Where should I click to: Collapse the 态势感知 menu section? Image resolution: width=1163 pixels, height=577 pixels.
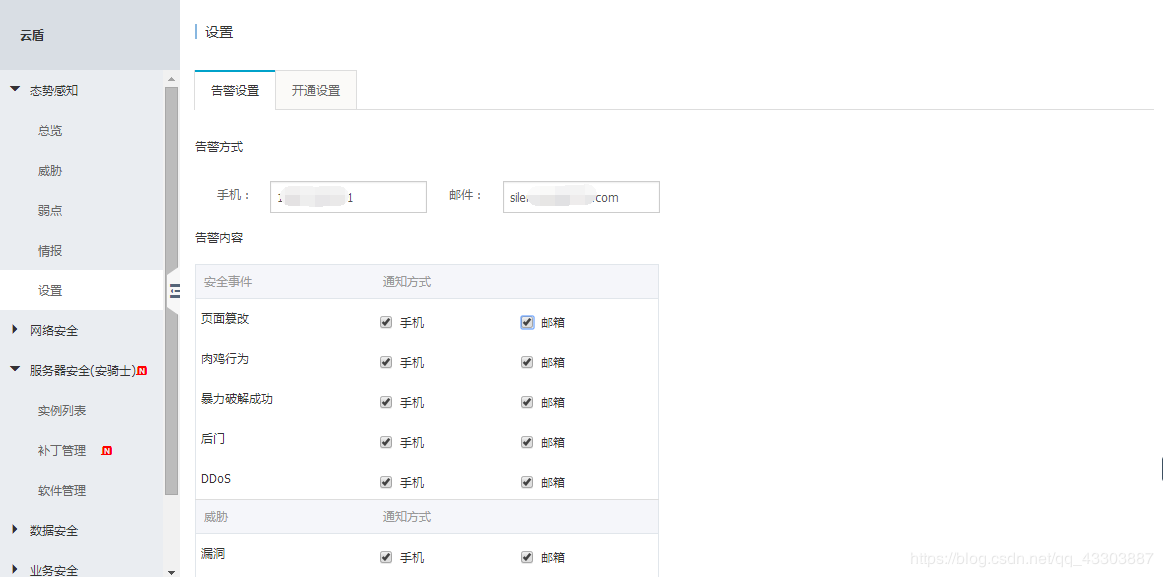click(15, 90)
